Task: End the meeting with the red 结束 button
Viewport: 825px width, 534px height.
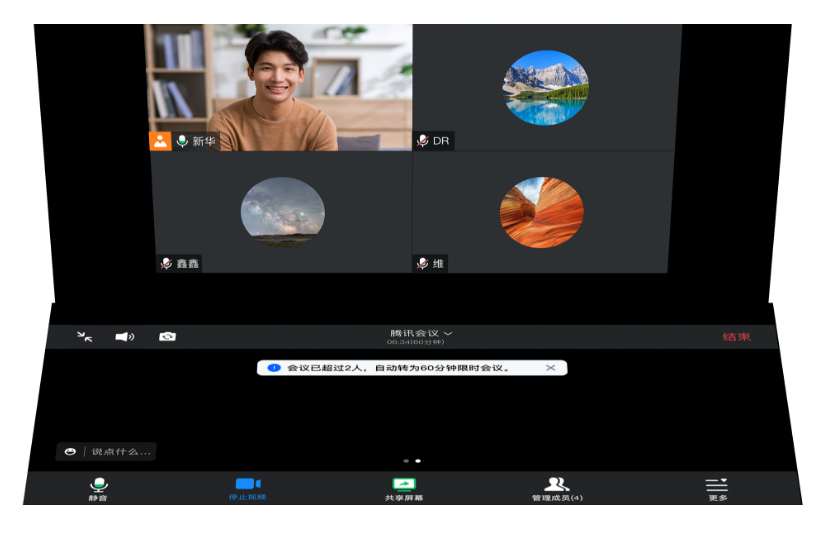Action: (x=737, y=337)
